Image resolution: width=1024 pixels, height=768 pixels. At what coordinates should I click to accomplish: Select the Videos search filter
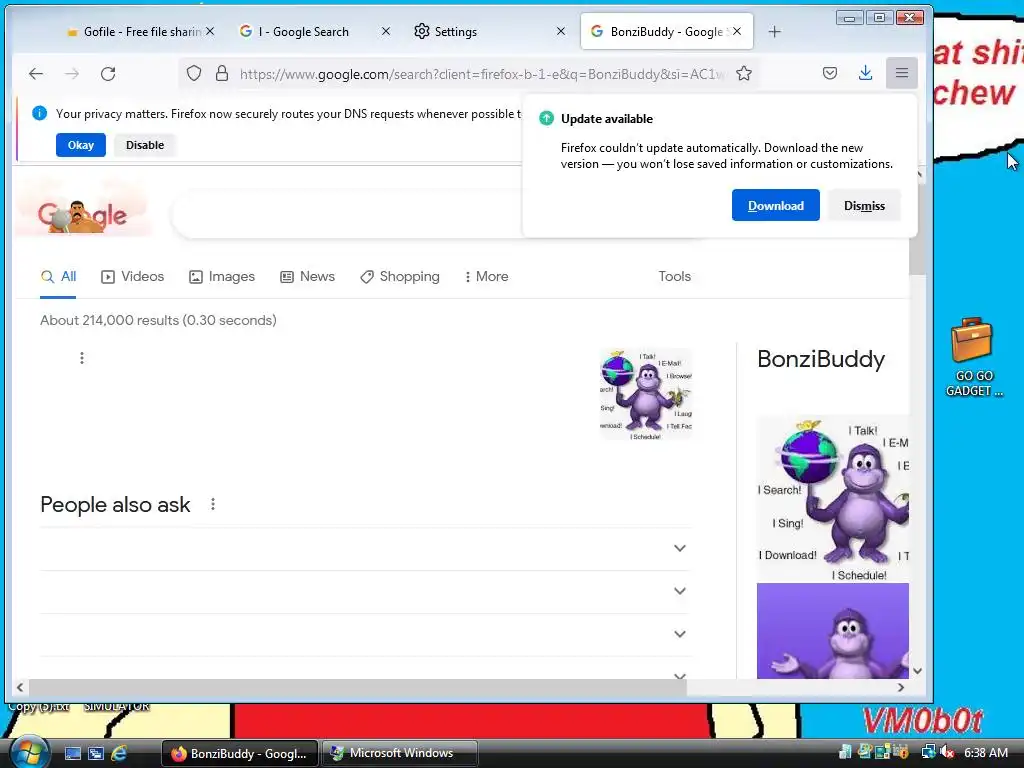point(133,276)
